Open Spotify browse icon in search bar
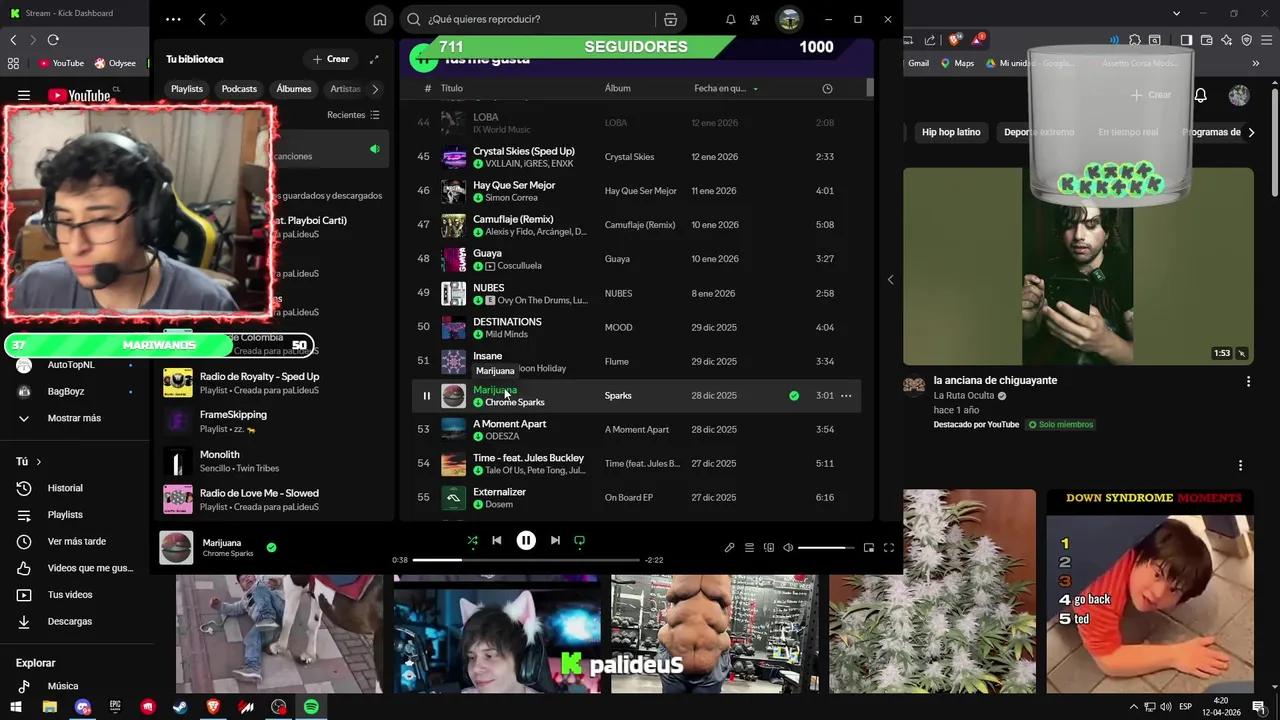The image size is (1280, 720). coord(670,19)
